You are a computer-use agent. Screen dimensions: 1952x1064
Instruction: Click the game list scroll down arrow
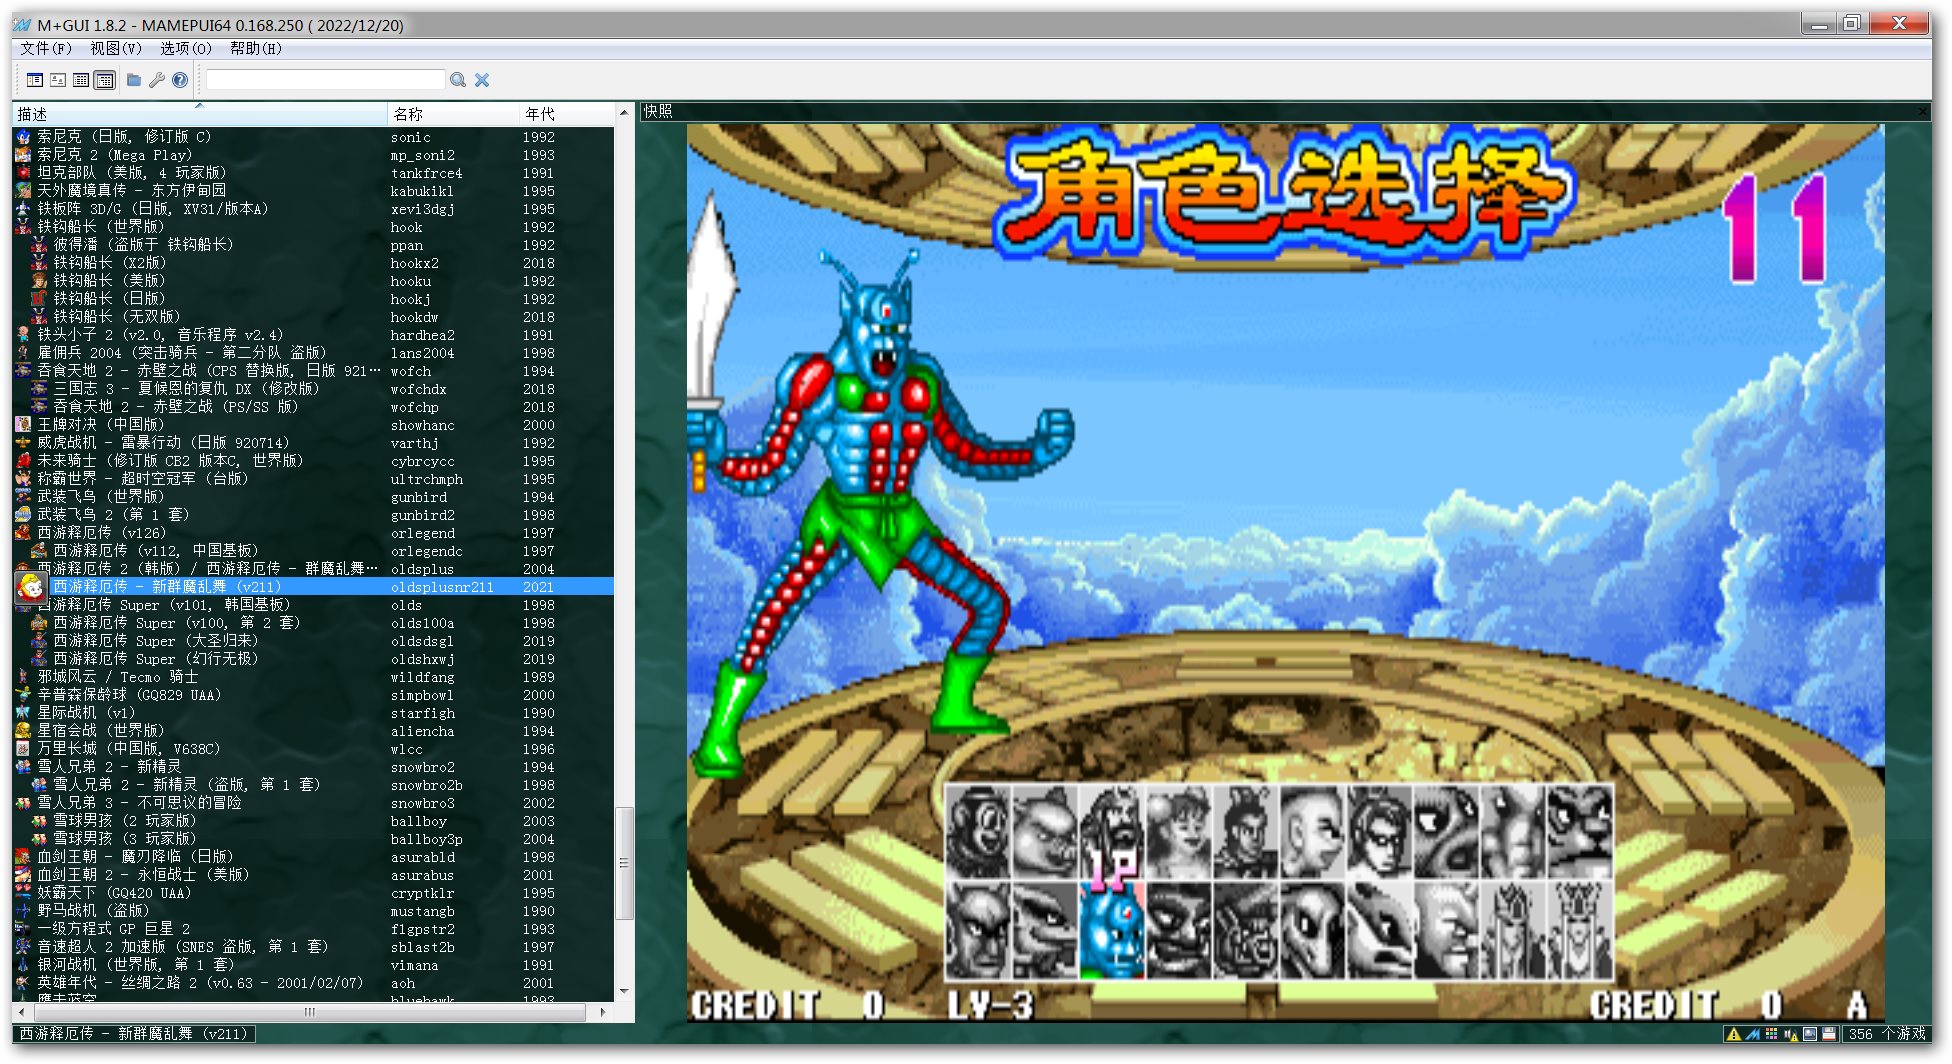coord(624,992)
